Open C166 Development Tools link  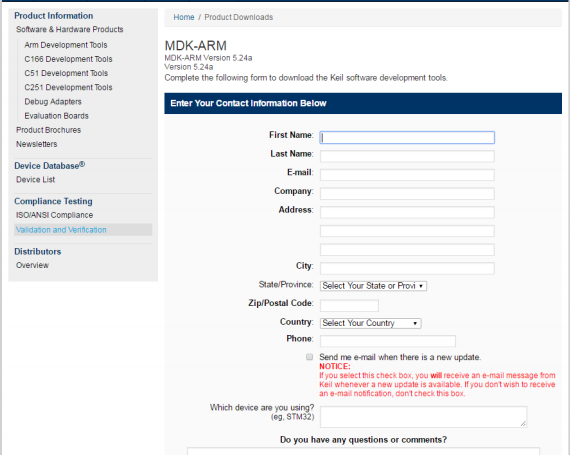point(68,59)
